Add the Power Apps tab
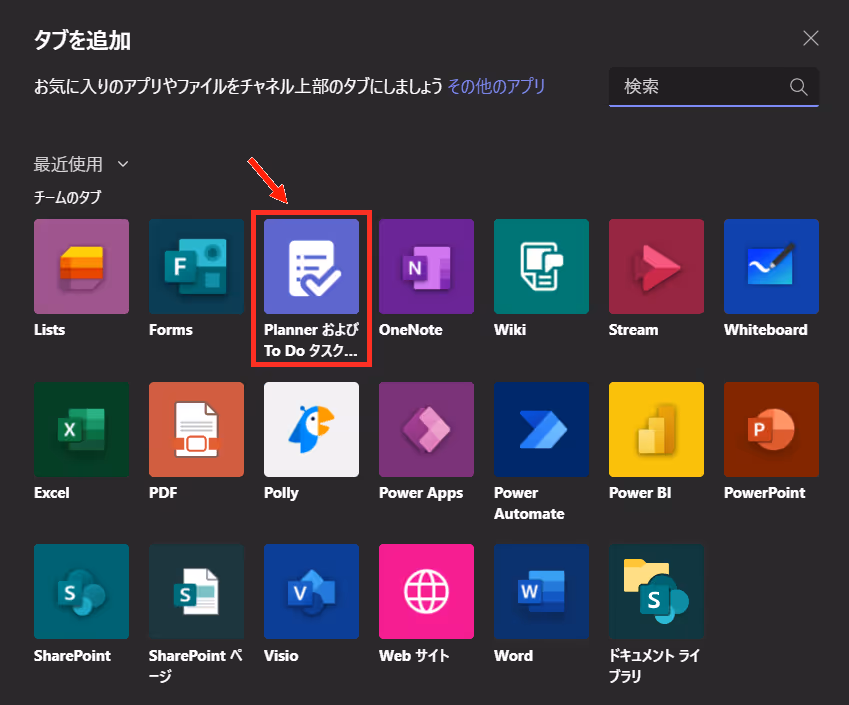 [426, 429]
